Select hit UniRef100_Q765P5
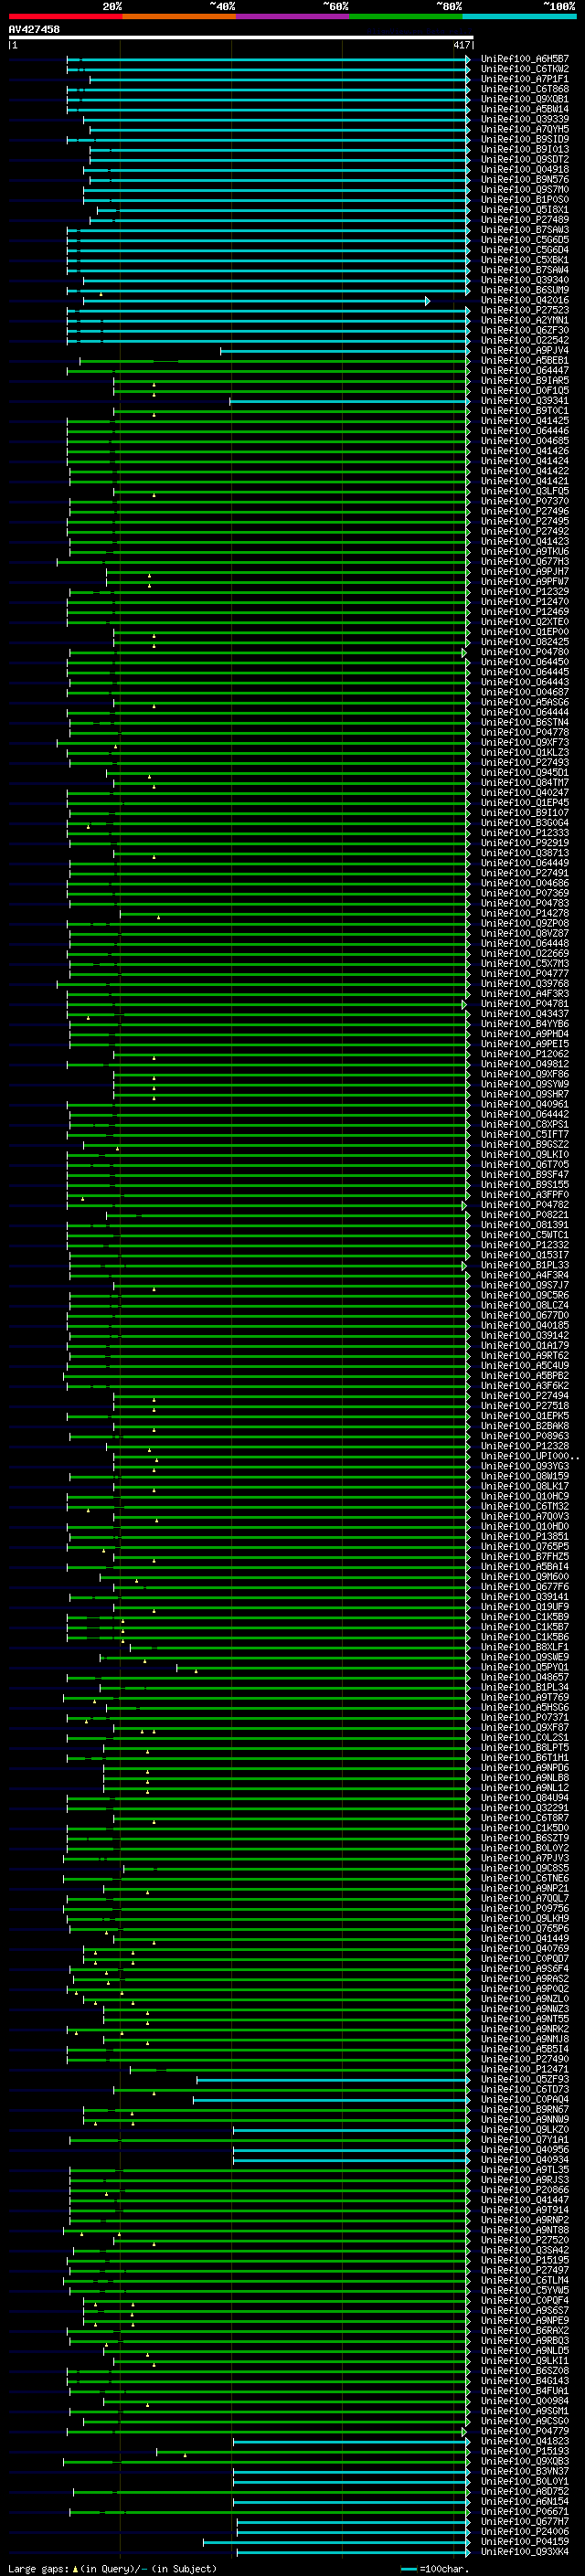 click(525, 1546)
